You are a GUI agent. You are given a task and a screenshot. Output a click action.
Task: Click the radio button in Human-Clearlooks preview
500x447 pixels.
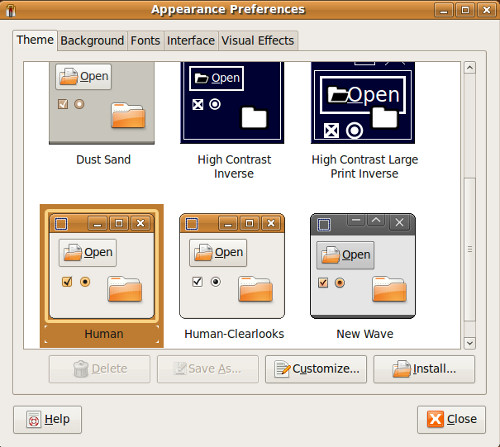pyautogui.click(x=216, y=282)
